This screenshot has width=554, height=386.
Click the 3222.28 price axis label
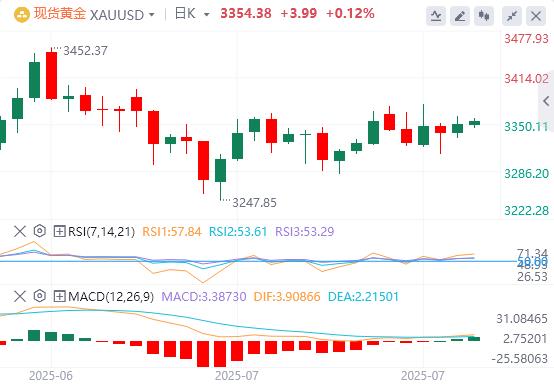[526, 211]
